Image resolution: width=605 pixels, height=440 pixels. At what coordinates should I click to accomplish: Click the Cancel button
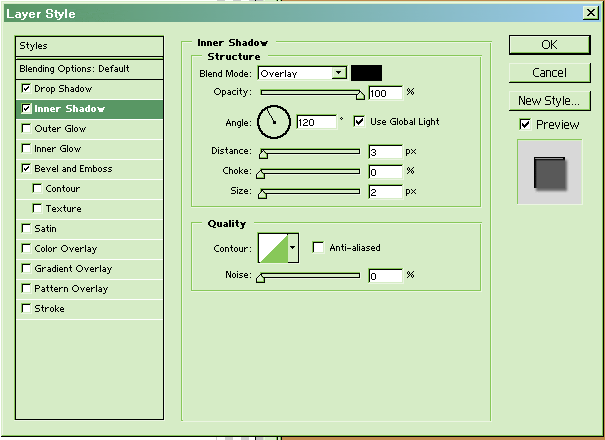(x=549, y=73)
